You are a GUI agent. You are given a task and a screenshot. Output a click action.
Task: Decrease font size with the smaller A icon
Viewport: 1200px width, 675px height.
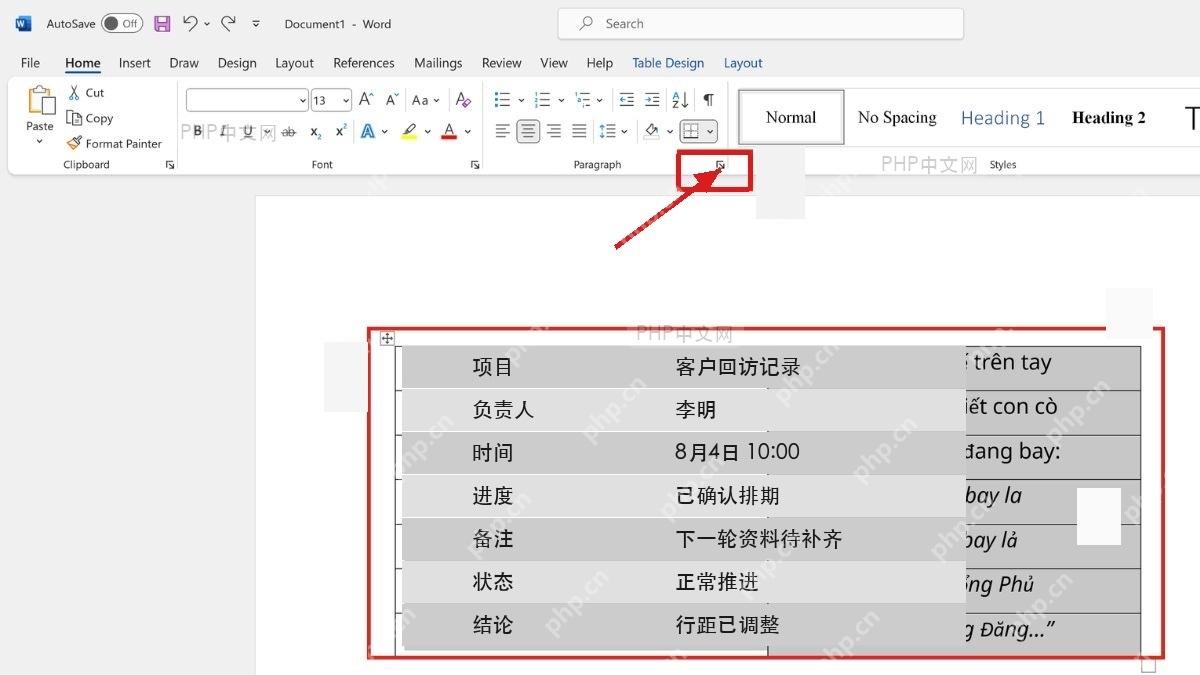tap(391, 100)
